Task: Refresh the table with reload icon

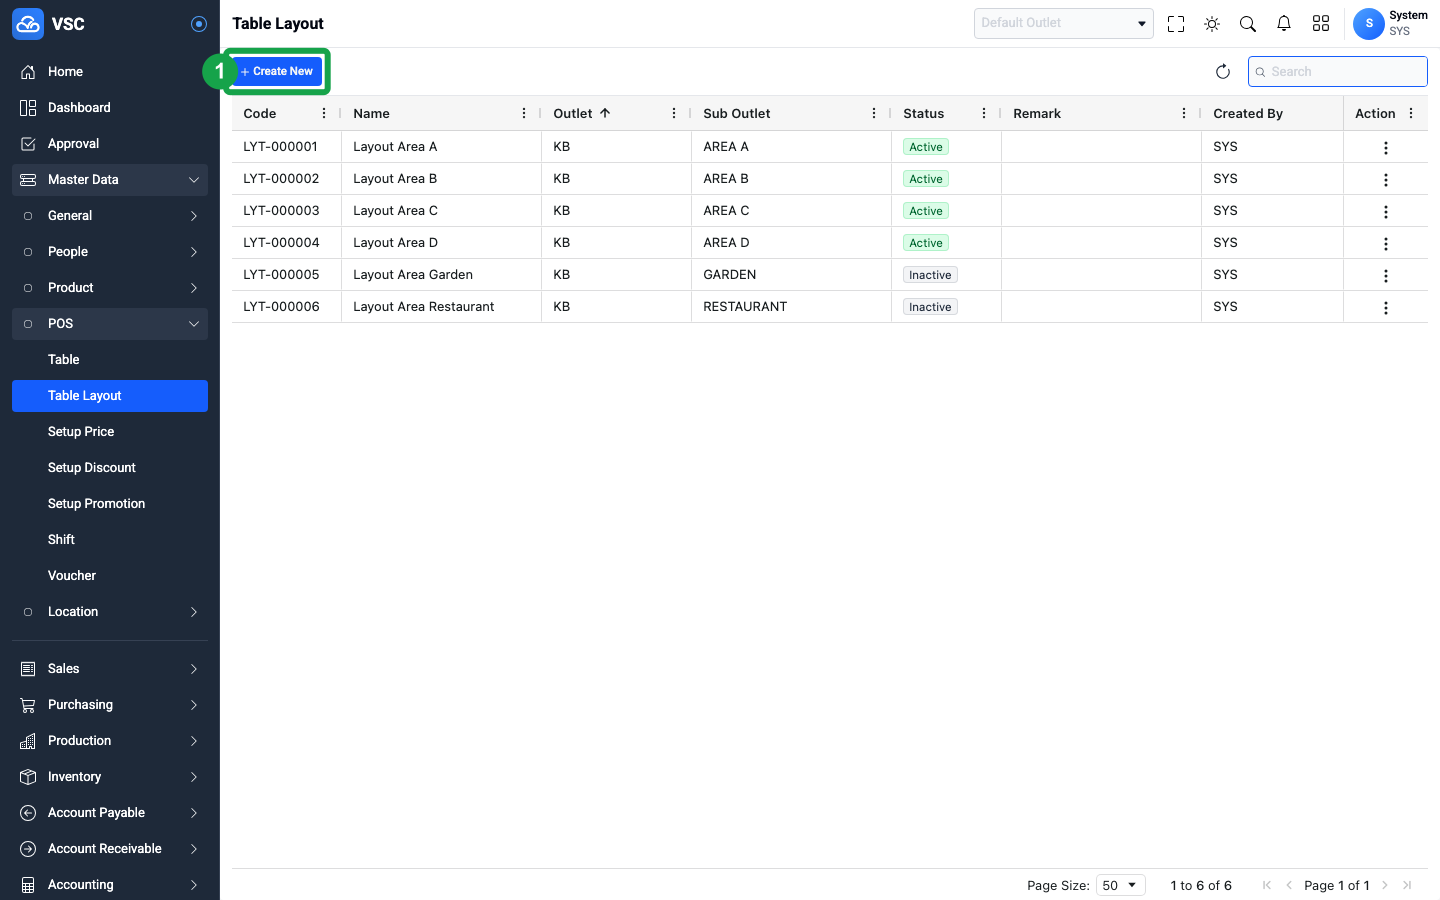Action: (x=1223, y=72)
